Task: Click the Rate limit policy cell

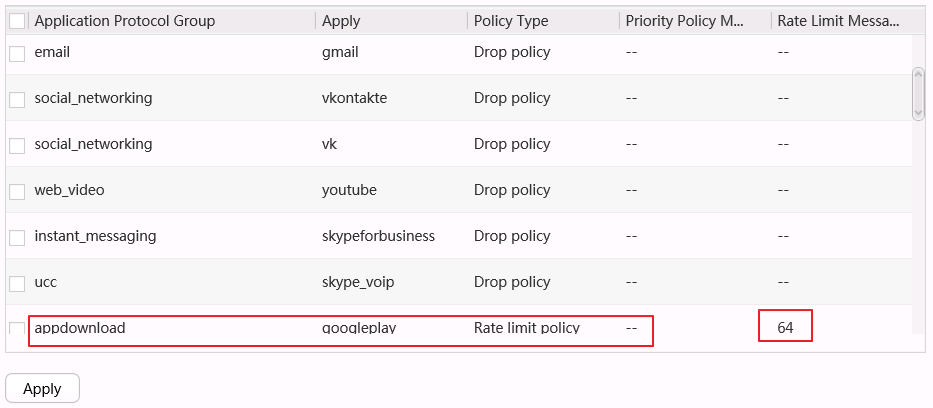Action: (x=526, y=327)
